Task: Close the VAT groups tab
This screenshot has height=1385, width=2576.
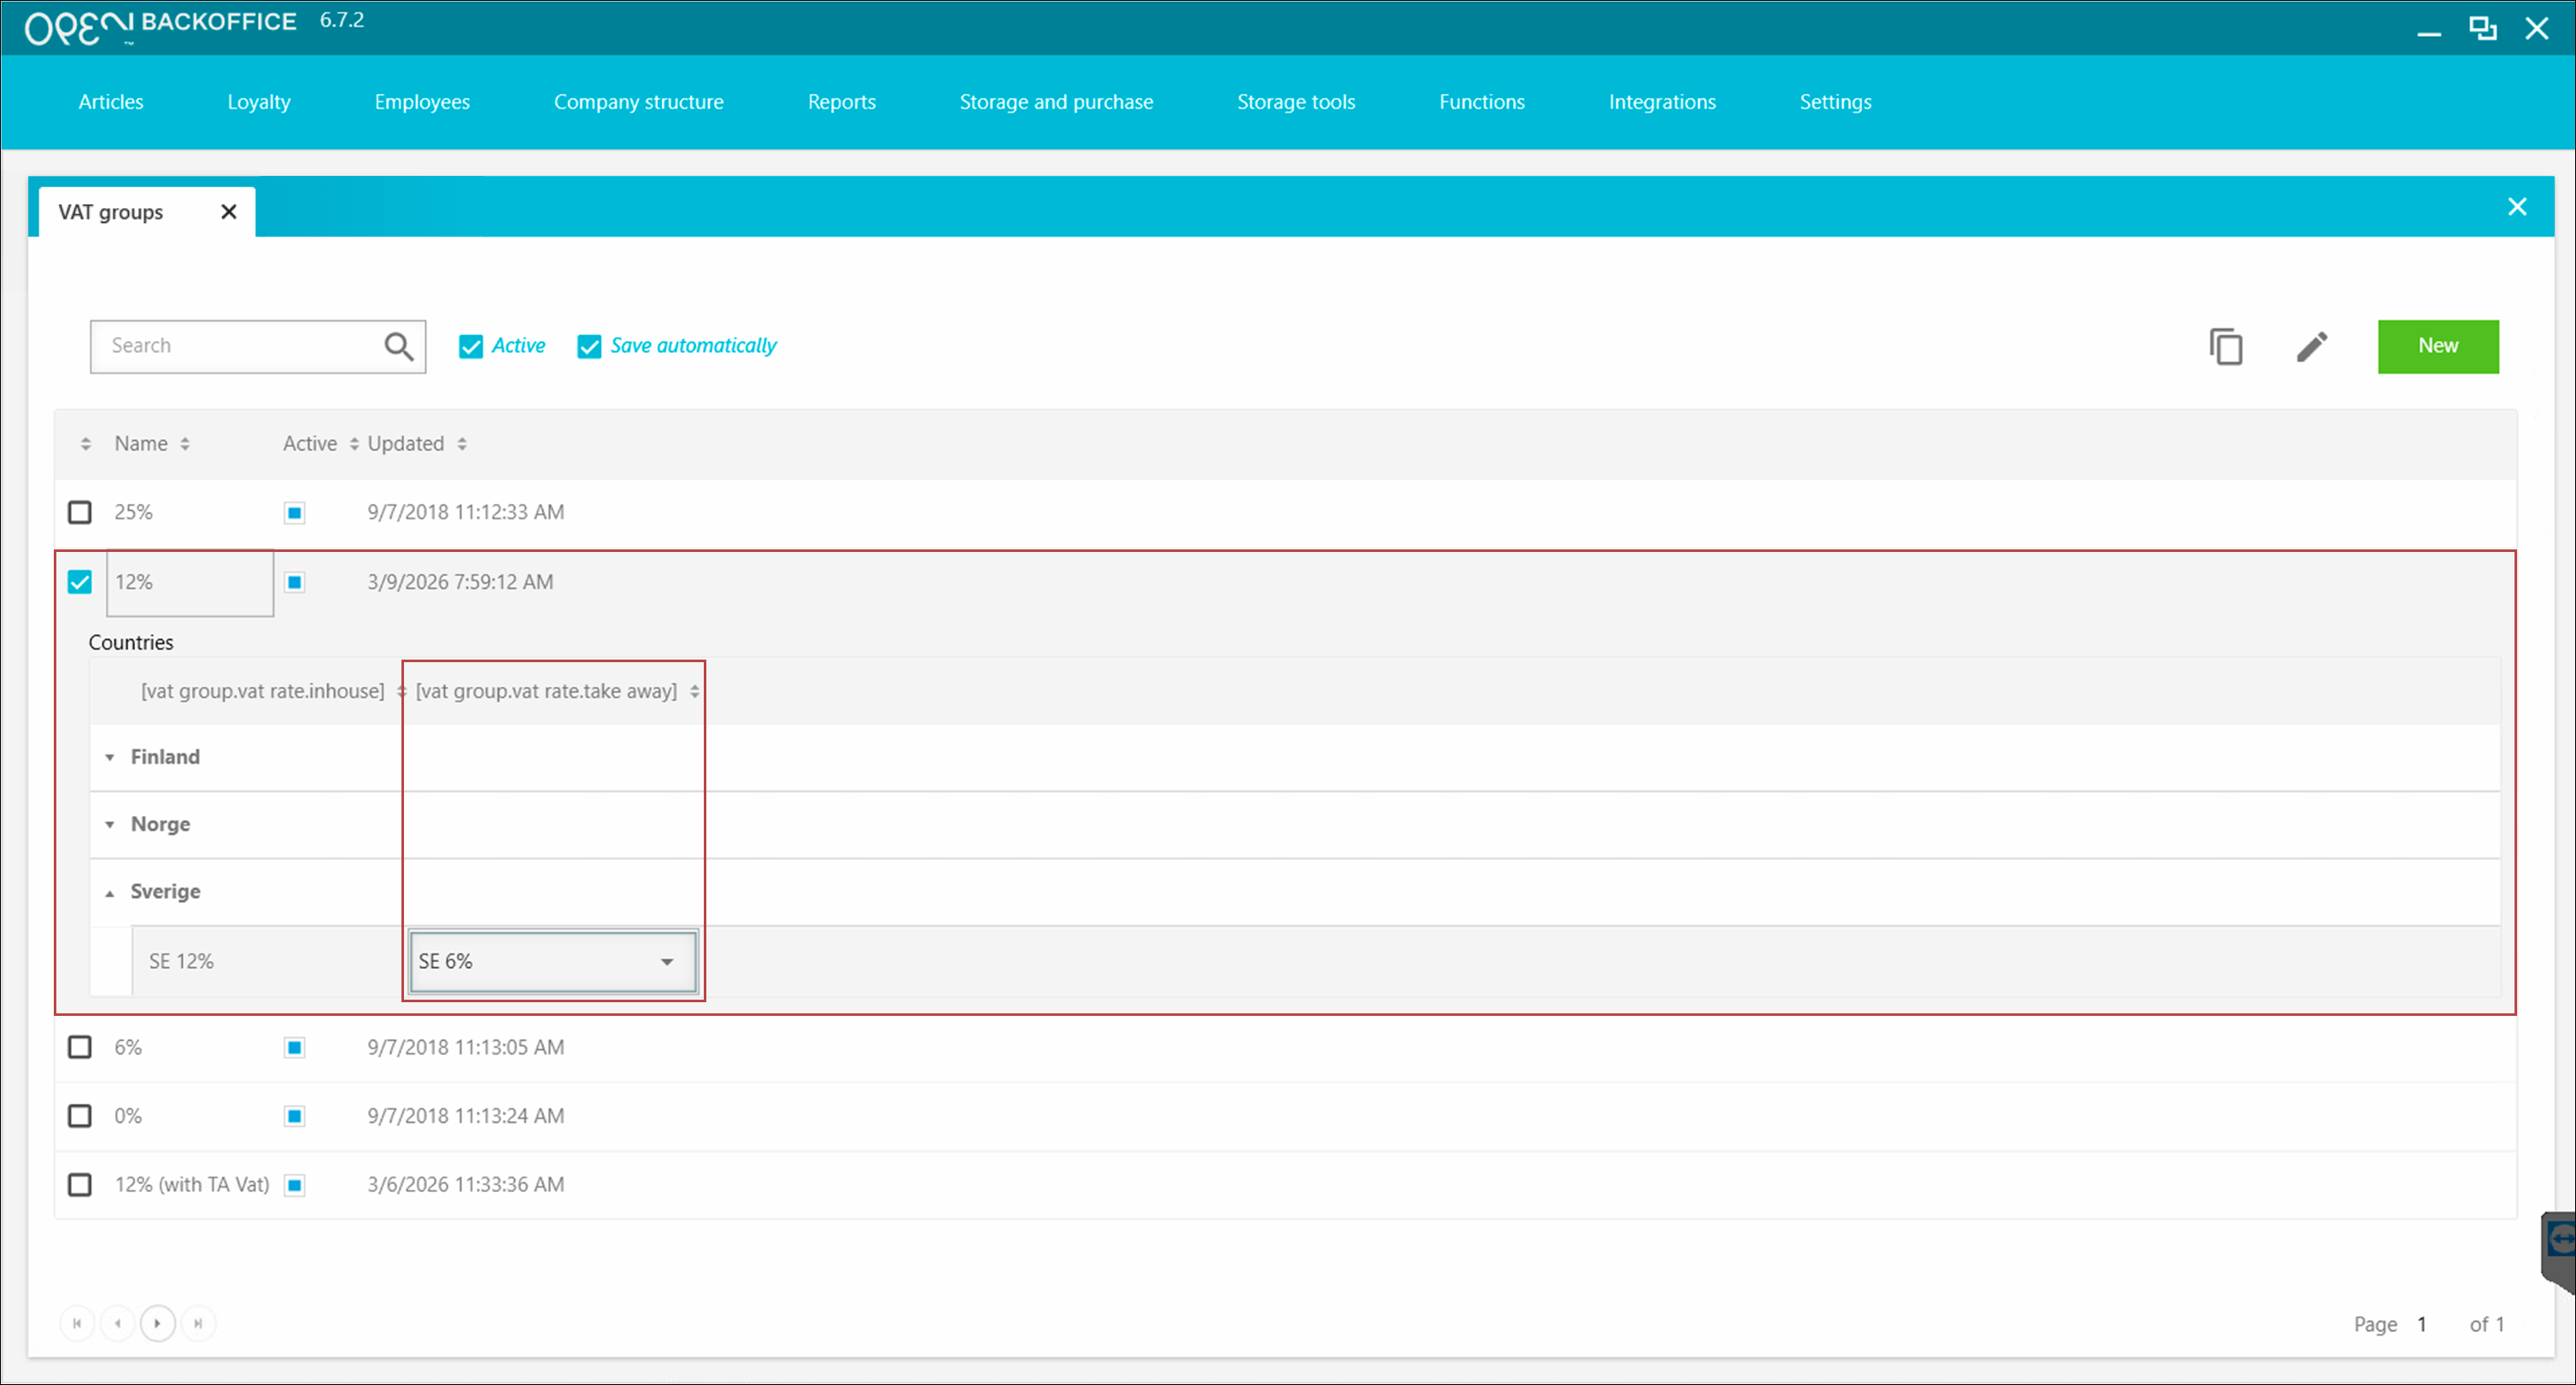Action: (x=229, y=212)
